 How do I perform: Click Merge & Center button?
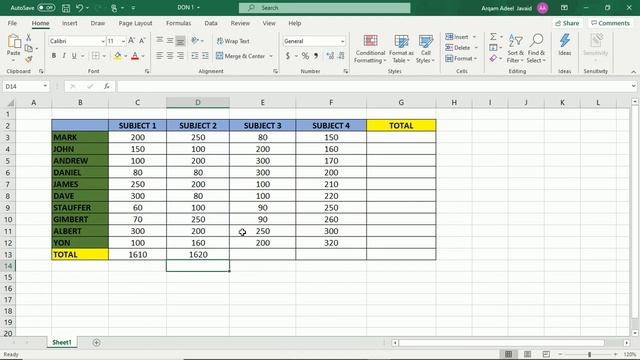pos(240,56)
